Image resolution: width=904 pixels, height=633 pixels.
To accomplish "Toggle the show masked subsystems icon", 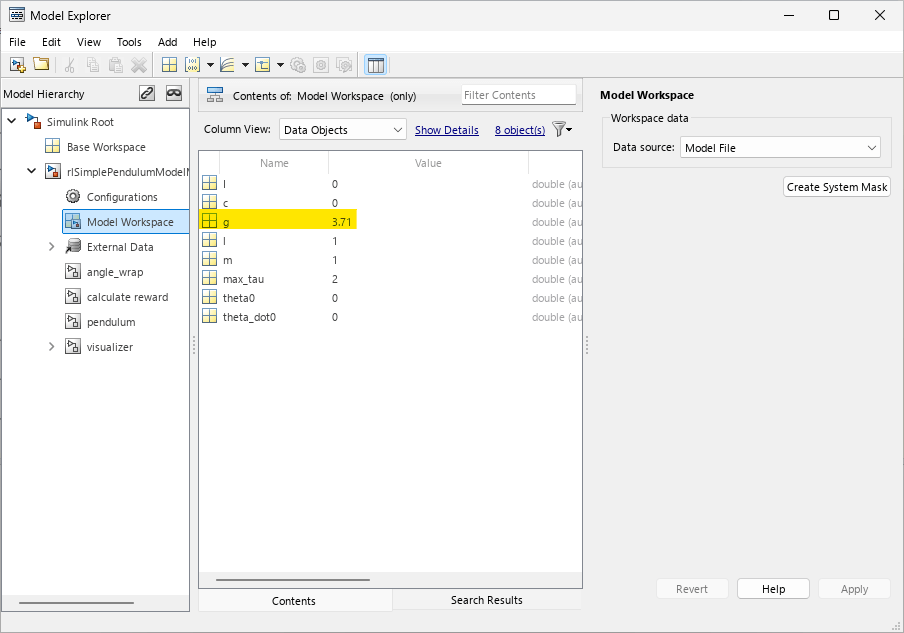I will pos(174,94).
